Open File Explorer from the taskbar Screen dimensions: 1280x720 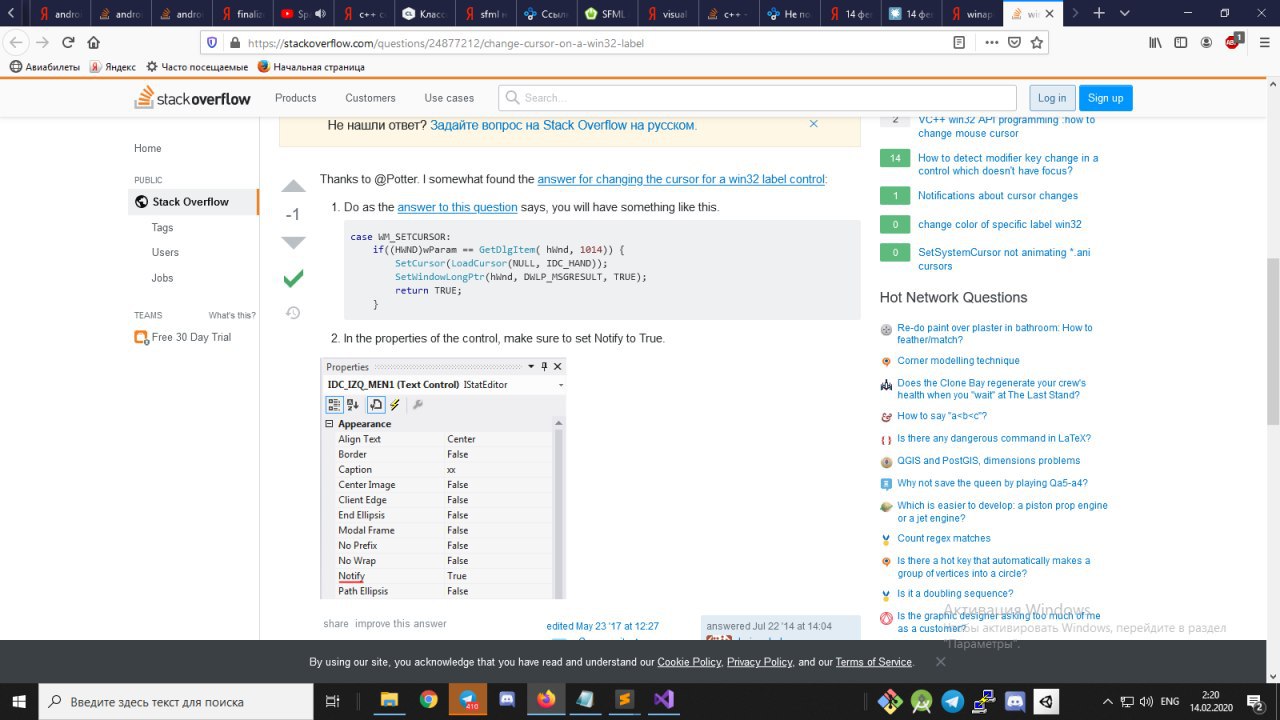point(390,700)
